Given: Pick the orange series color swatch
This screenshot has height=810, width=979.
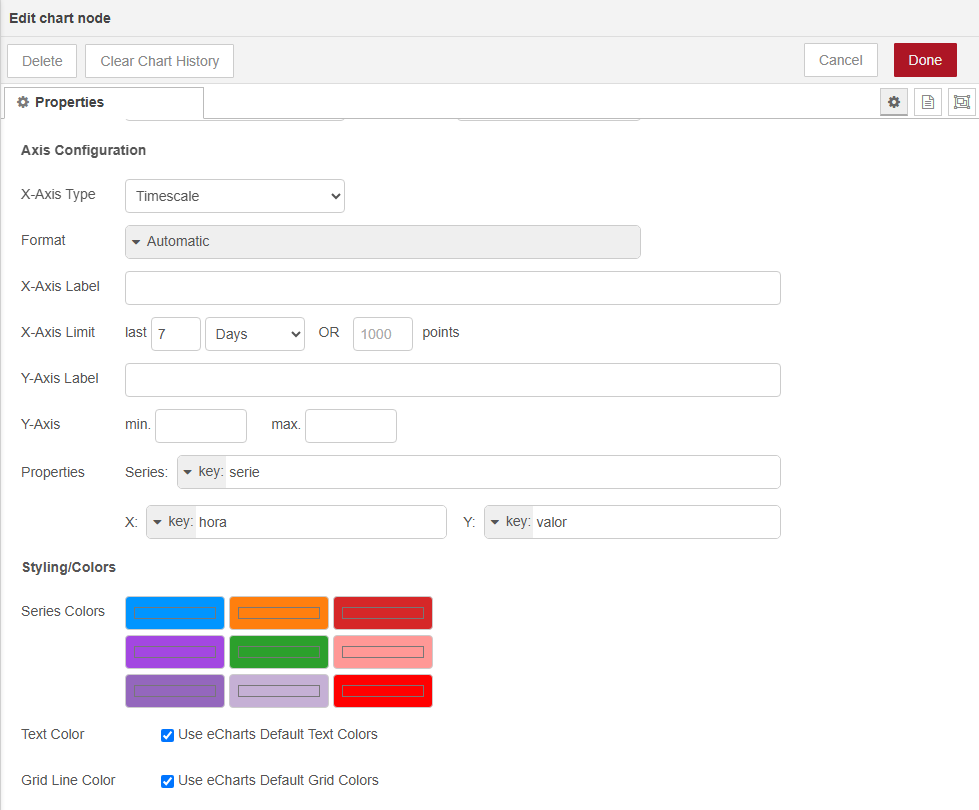Looking at the screenshot, I should click(x=279, y=613).
